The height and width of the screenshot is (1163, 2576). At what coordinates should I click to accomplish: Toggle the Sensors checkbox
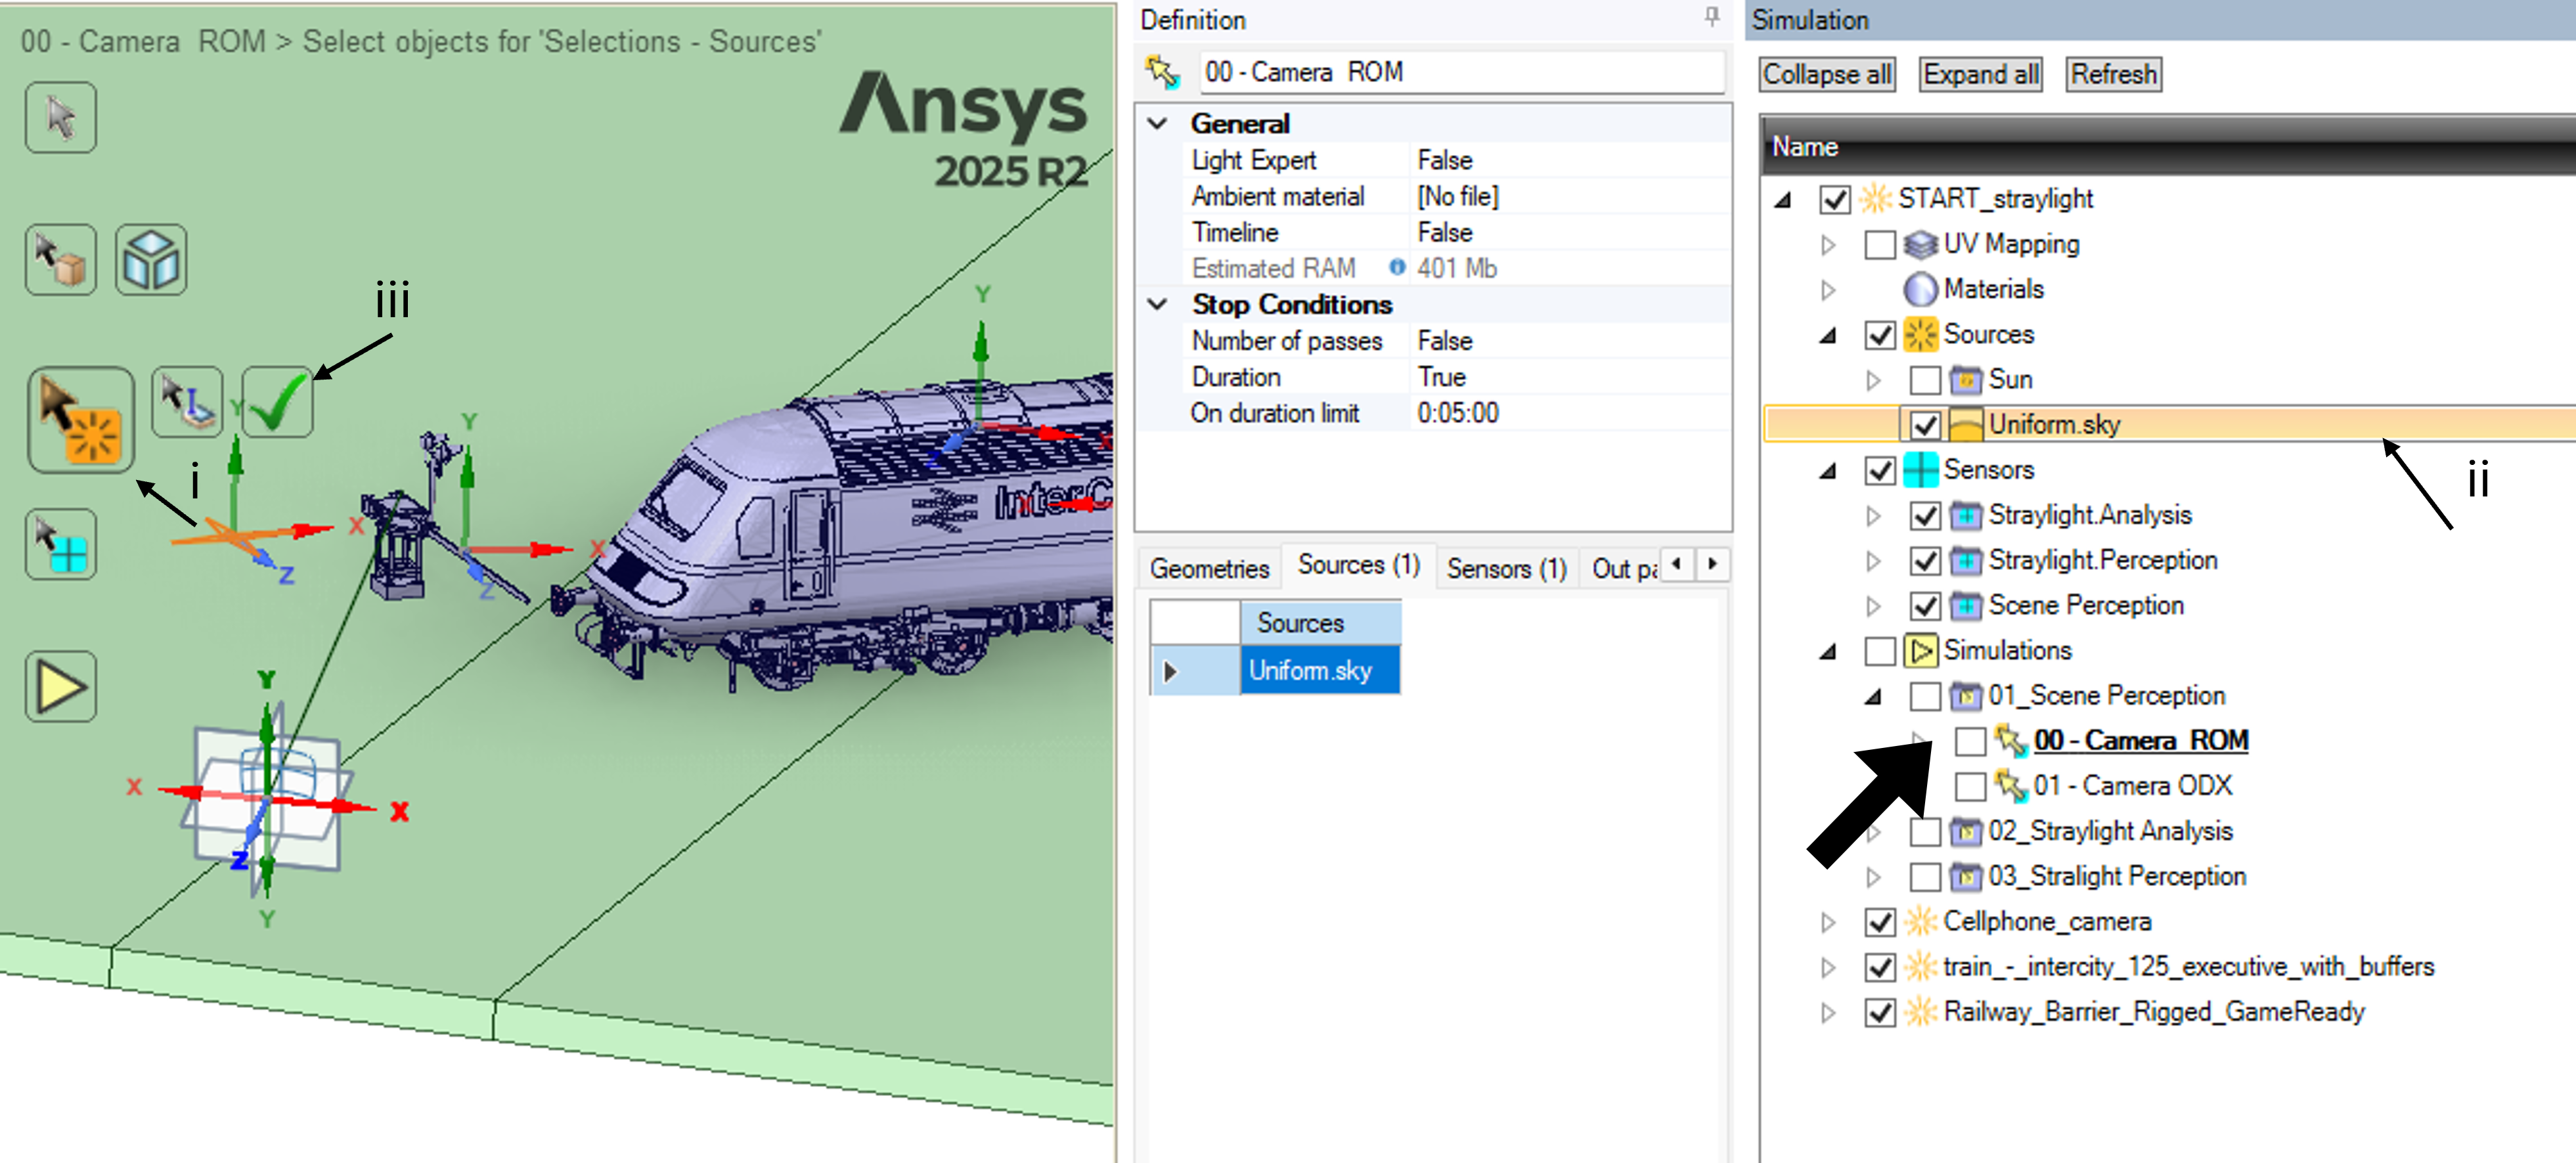1880,470
